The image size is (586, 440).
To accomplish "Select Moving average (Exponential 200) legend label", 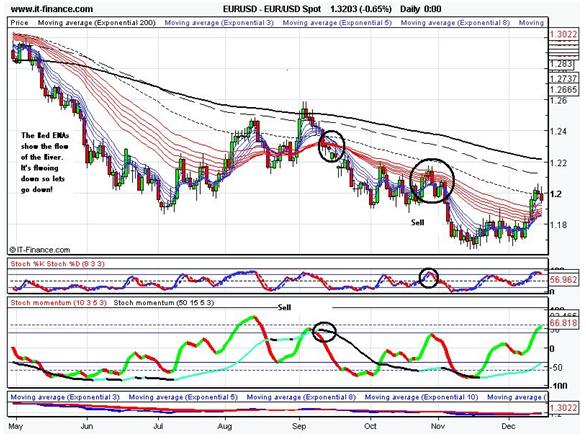I will tap(97, 23).
